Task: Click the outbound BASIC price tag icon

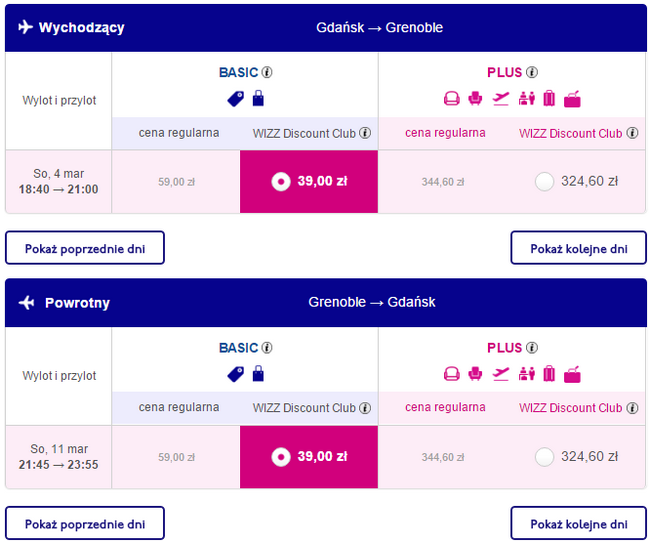Action: point(236,98)
